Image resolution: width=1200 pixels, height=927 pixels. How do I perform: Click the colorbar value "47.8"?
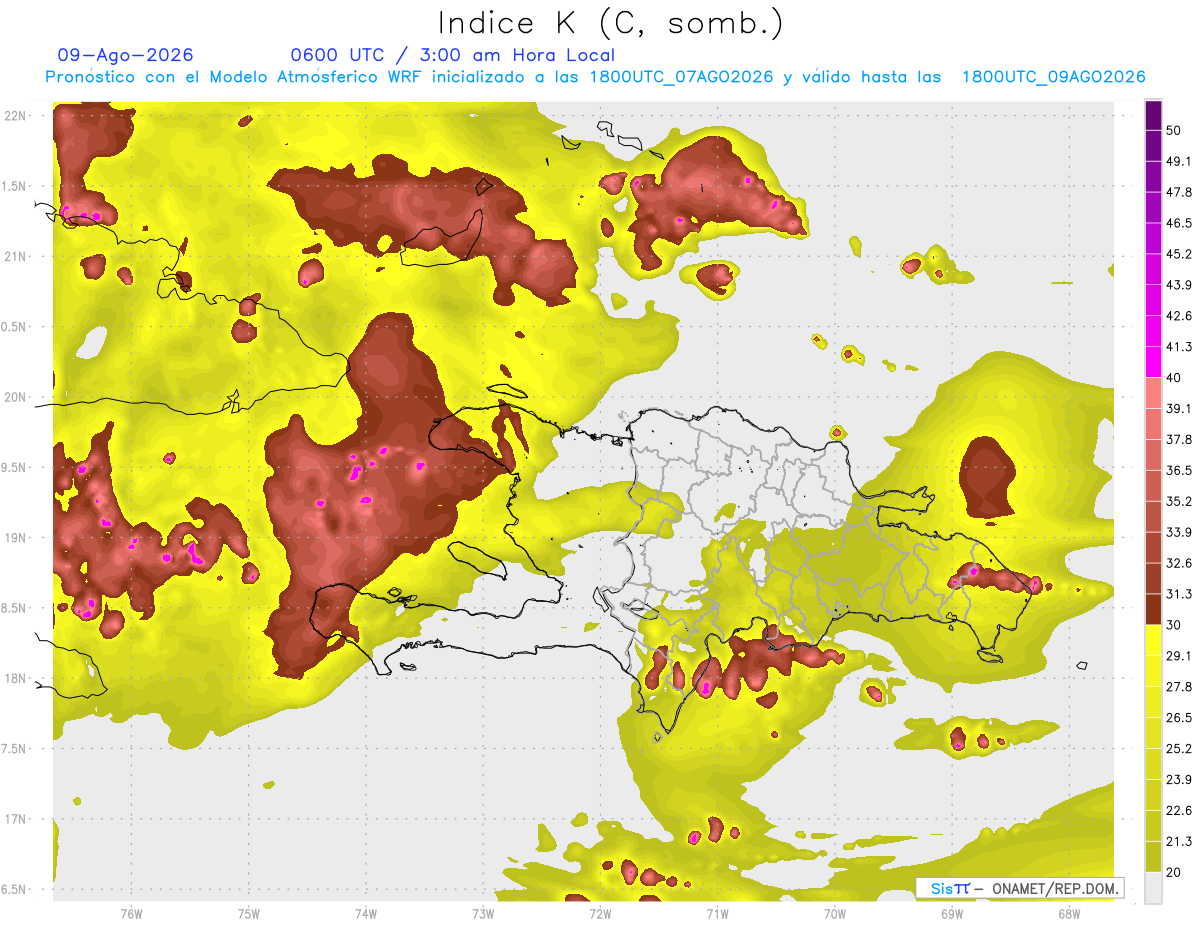[1179, 193]
